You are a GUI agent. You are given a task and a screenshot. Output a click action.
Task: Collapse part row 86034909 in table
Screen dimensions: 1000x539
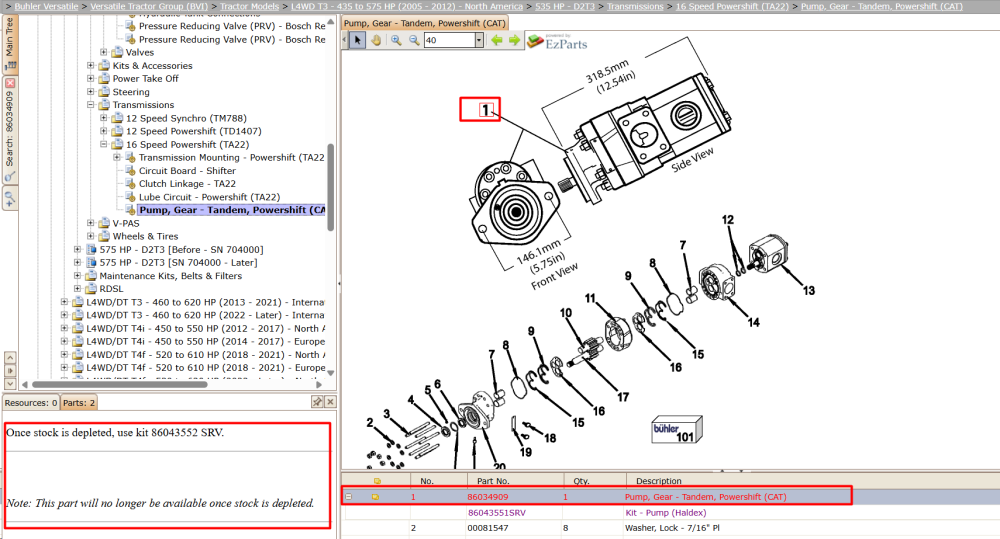pyautogui.click(x=348, y=496)
